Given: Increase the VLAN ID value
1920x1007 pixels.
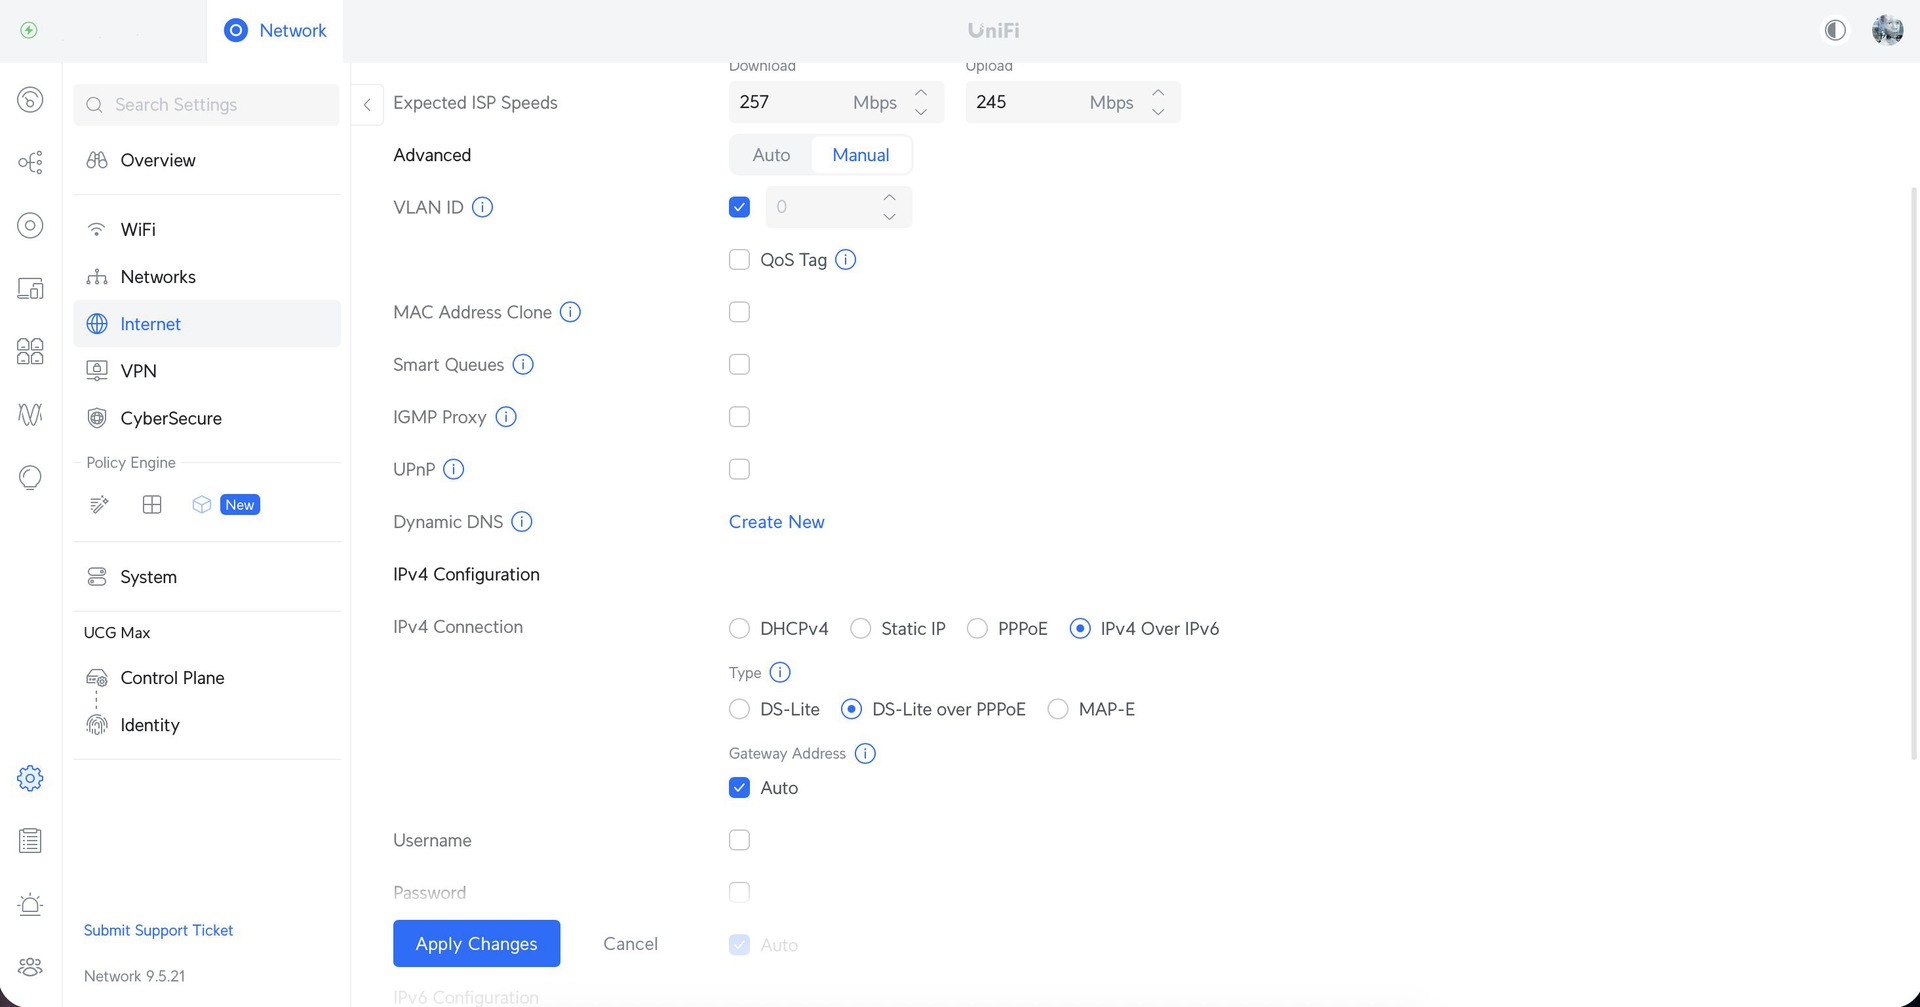Looking at the screenshot, I should click(x=889, y=197).
